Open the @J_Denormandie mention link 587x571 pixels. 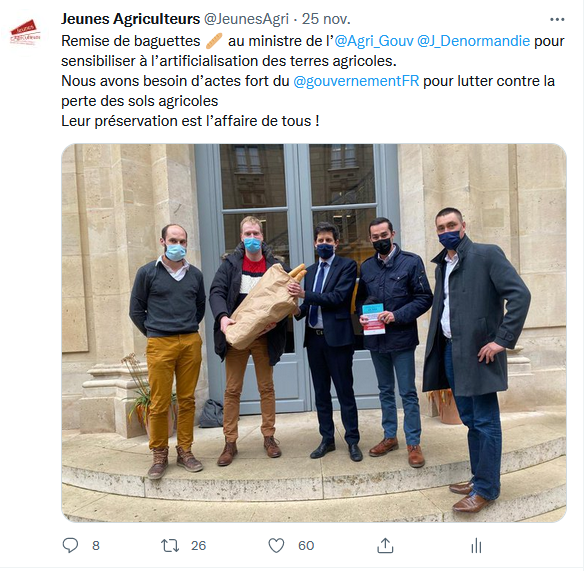pyautogui.click(x=474, y=41)
